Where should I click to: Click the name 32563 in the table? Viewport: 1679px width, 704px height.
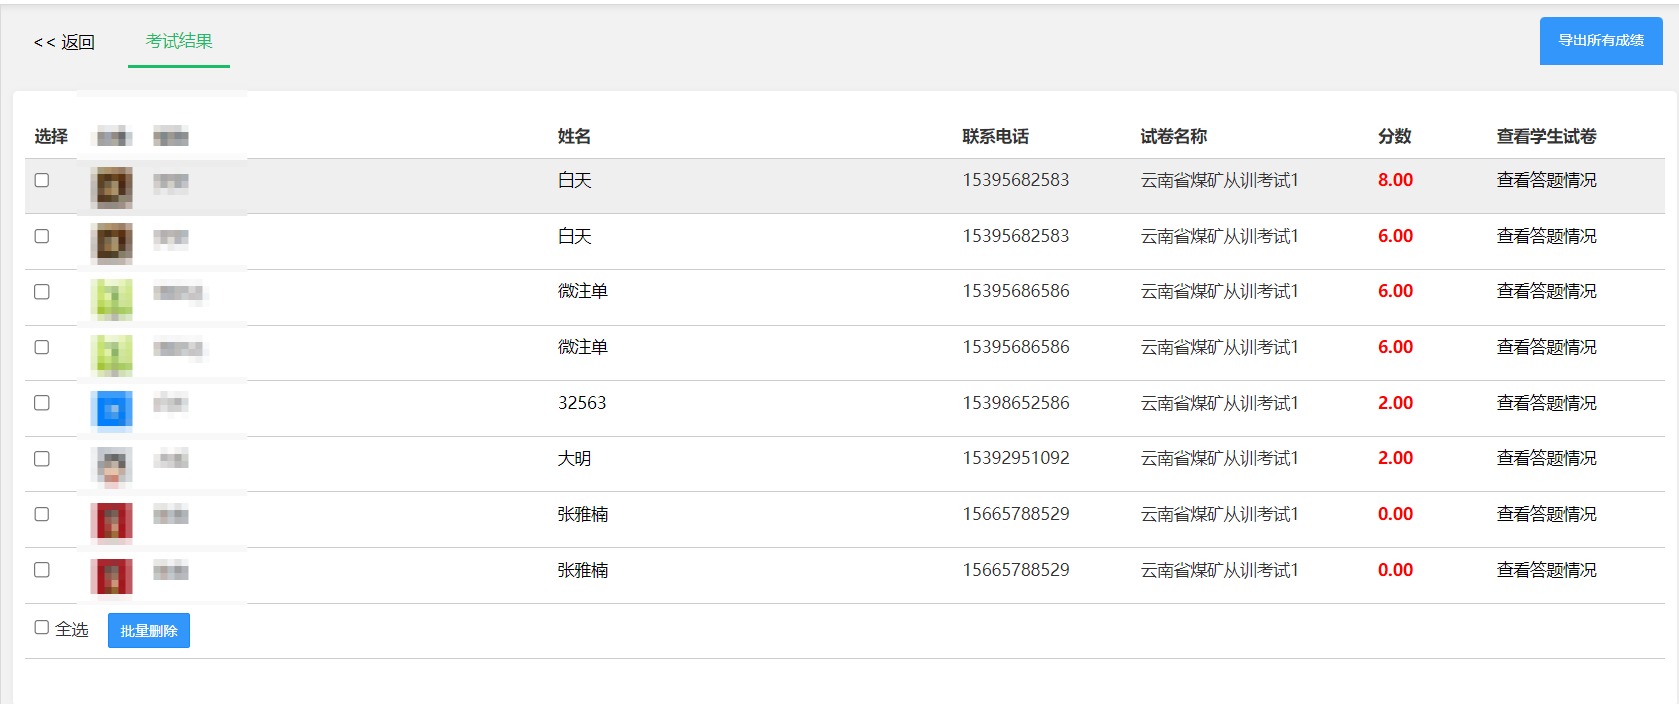(x=582, y=403)
